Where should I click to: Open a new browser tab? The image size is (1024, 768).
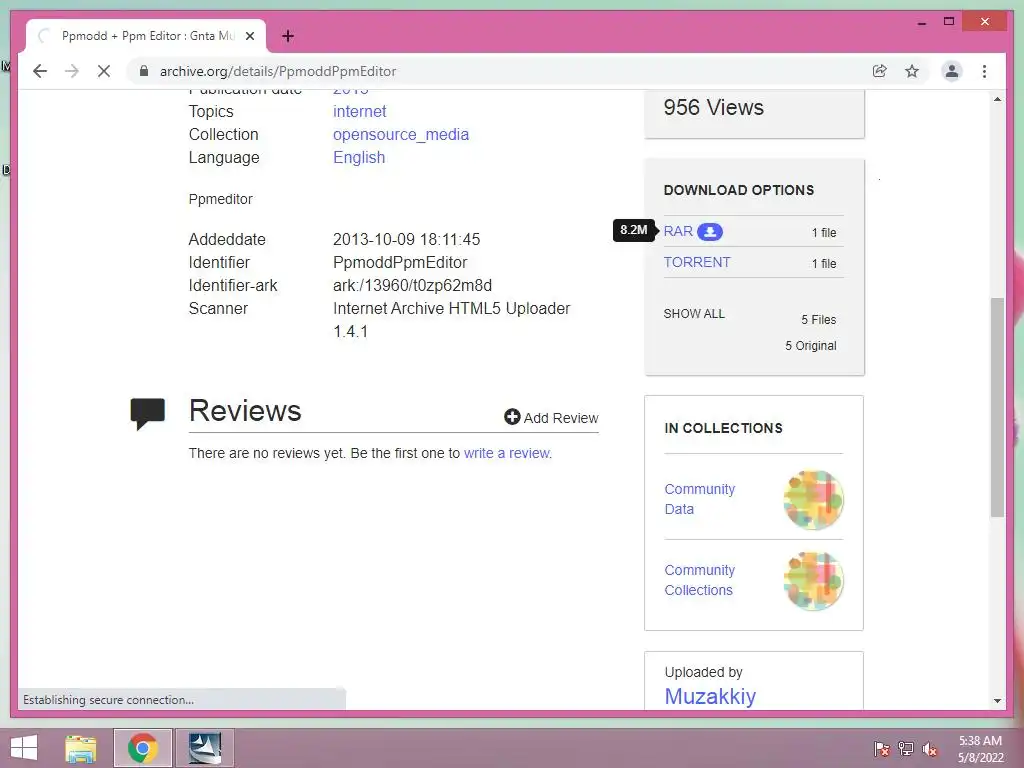click(288, 36)
